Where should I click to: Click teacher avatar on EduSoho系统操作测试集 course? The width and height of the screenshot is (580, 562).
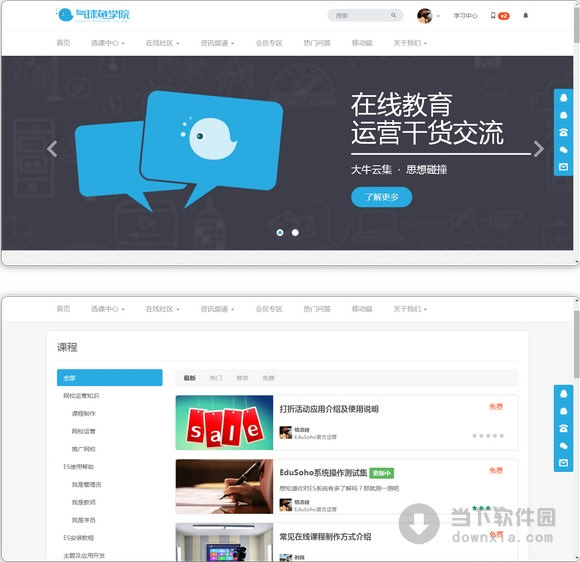286,505
